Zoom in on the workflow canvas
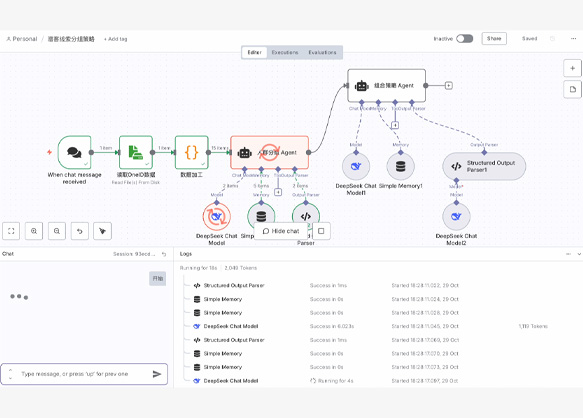This screenshot has height=418, width=583. 34,231
